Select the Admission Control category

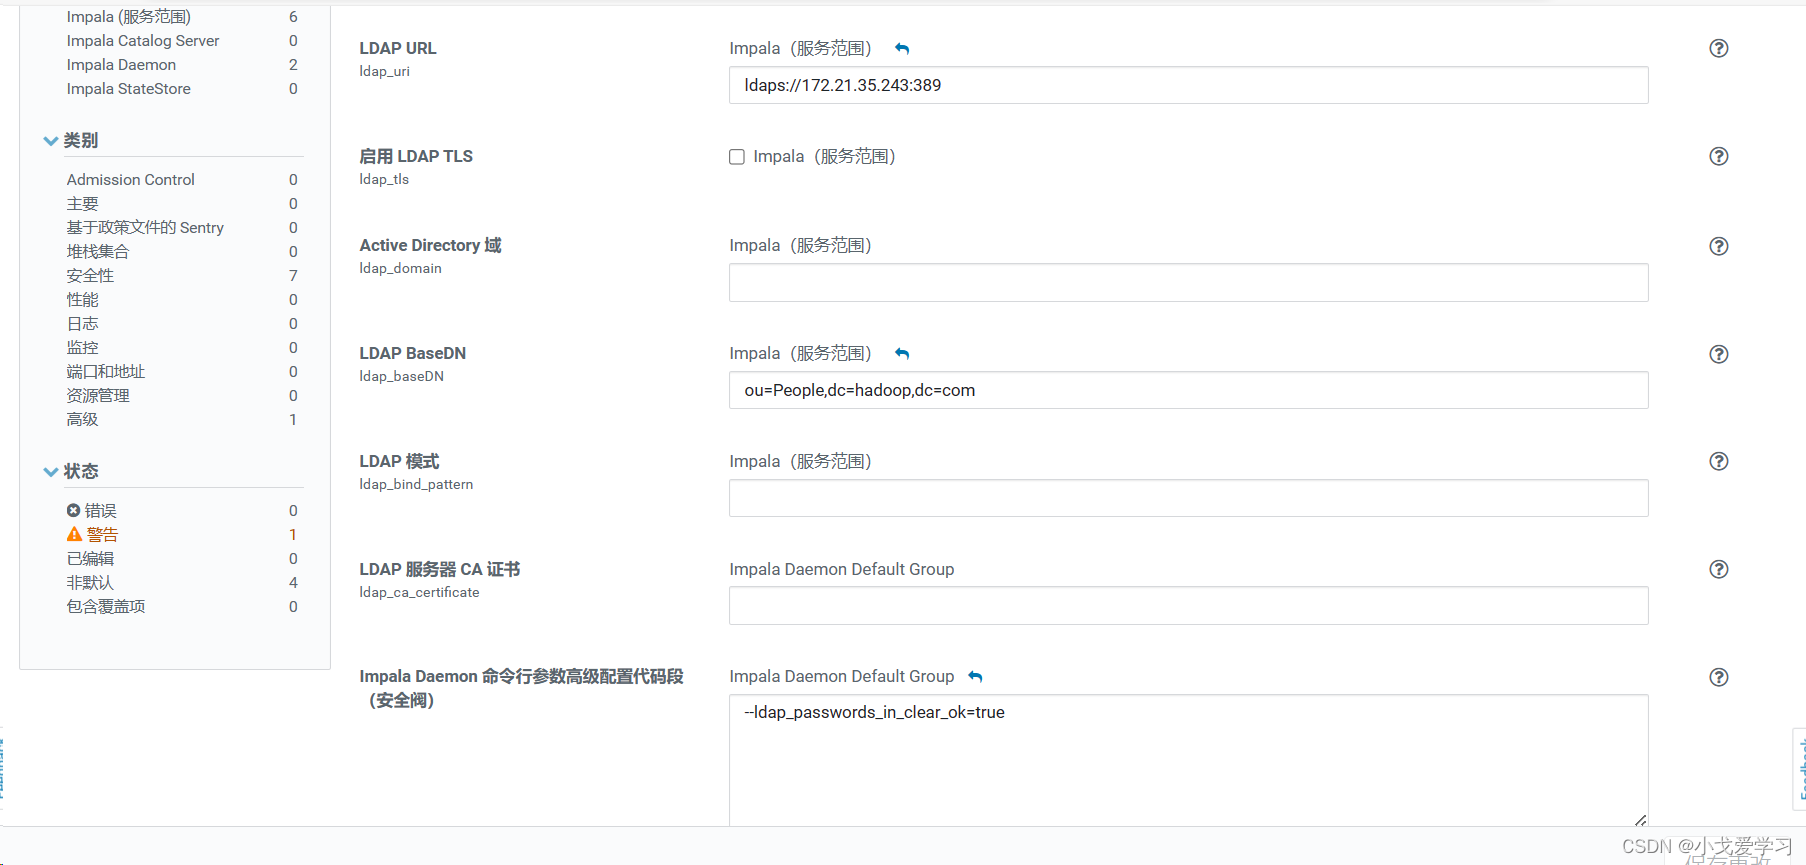point(130,180)
